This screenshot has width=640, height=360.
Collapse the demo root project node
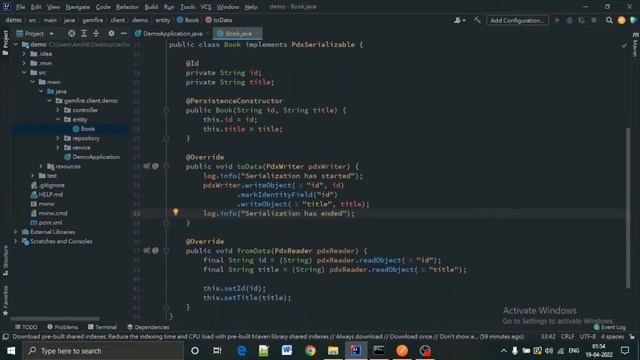[x=16, y=44]
